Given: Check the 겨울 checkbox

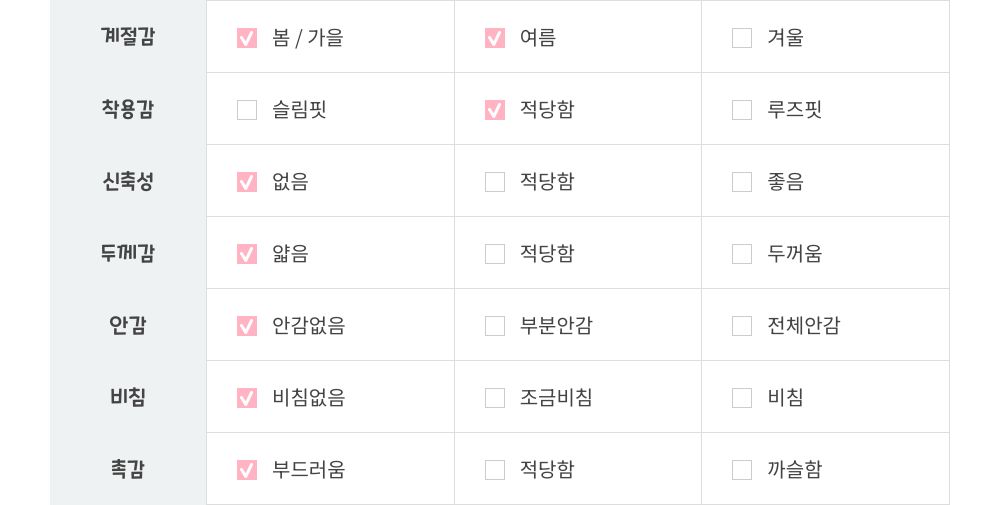Looking at the screenshot, I should coord(742,38).
